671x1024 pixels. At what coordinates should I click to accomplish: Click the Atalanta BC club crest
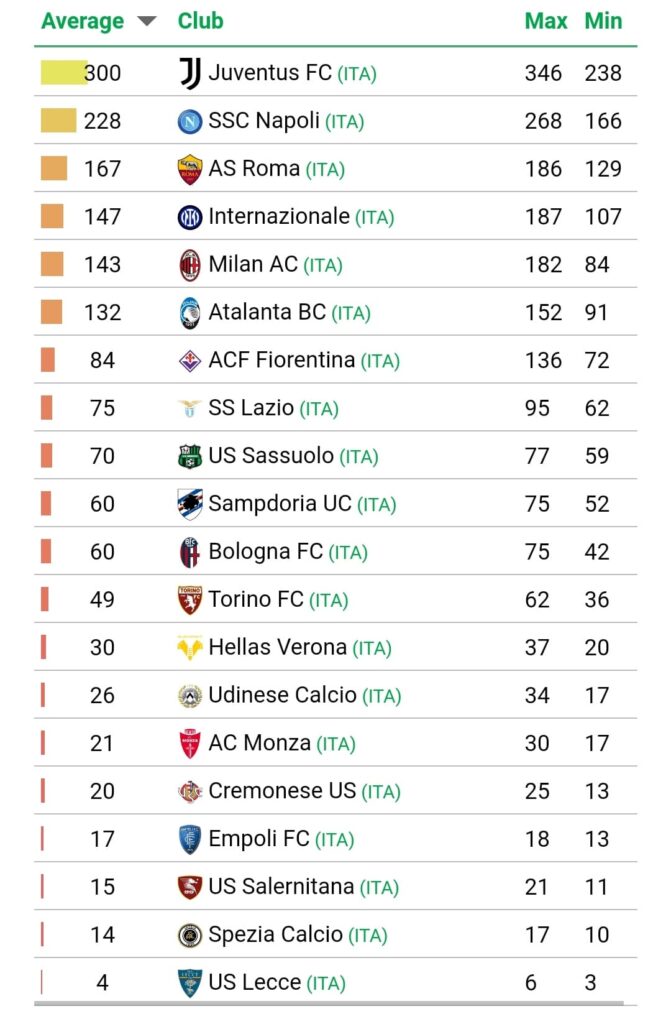[x=190, y=313]
